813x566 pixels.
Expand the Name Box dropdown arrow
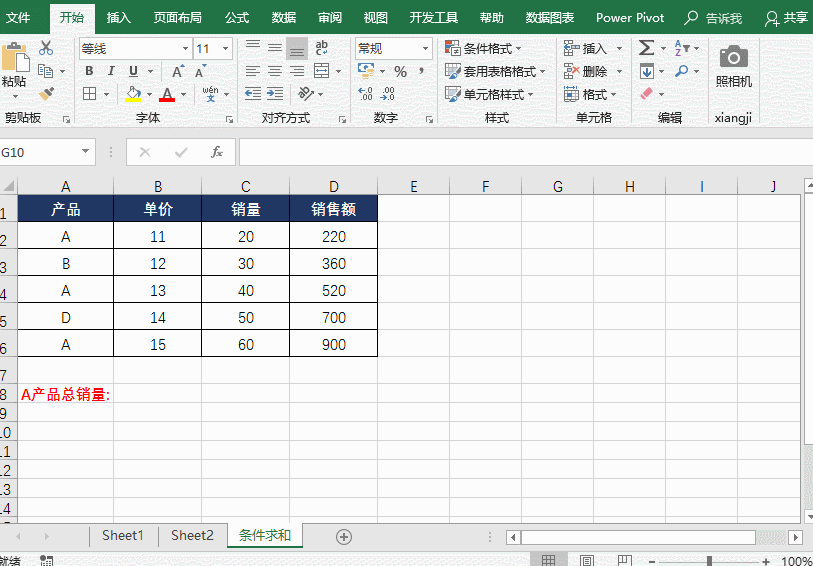pos(86,152)
